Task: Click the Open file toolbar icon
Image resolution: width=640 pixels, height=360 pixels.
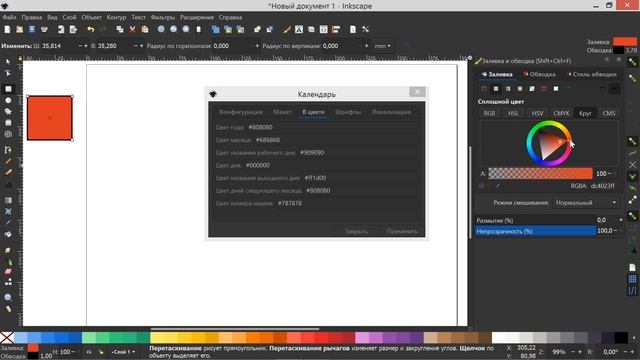Action: coord(19,29)
